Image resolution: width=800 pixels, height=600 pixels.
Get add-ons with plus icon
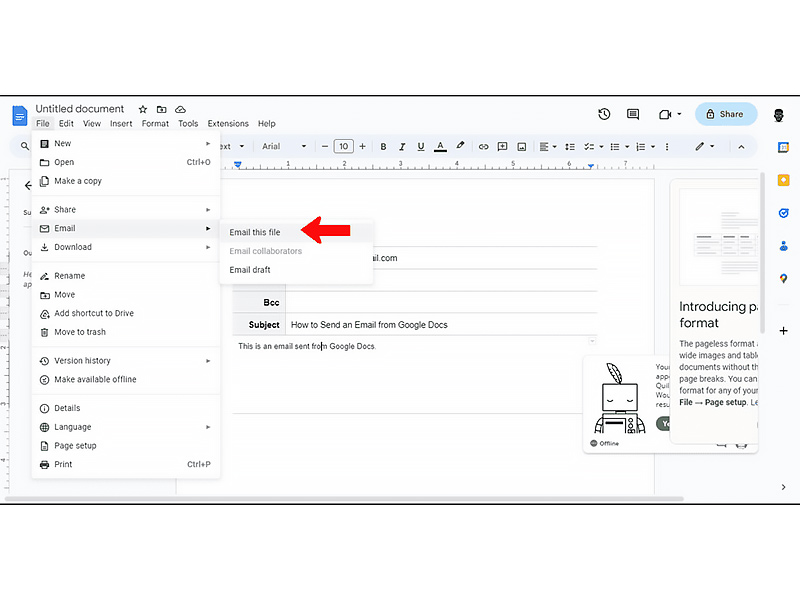pyautogui.click(x=783, y=331)
